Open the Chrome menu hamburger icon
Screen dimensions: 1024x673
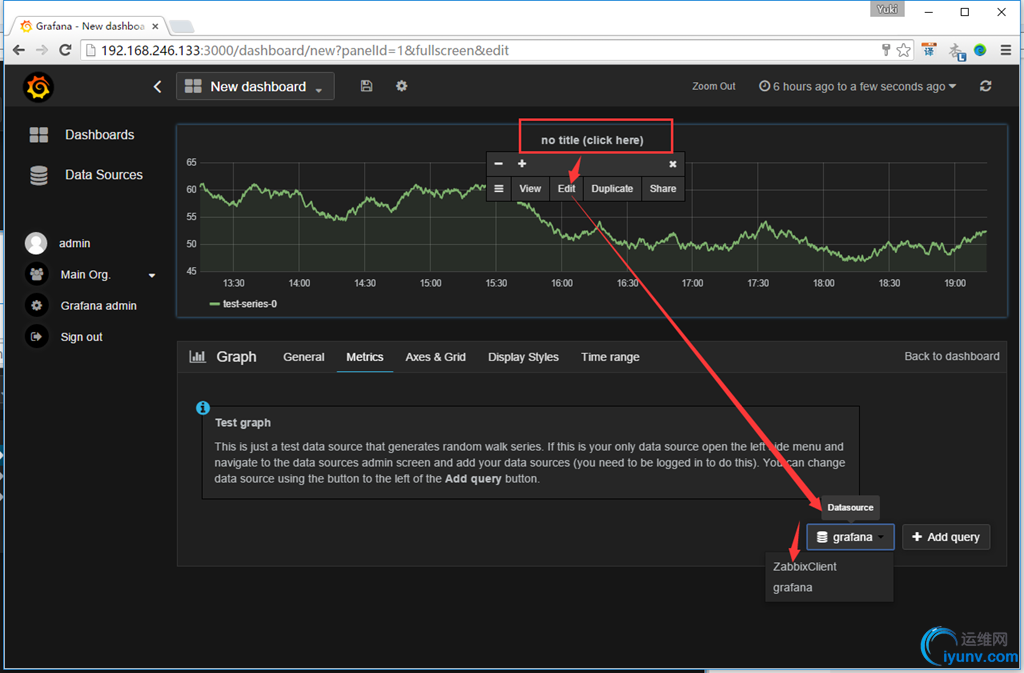1006,50
